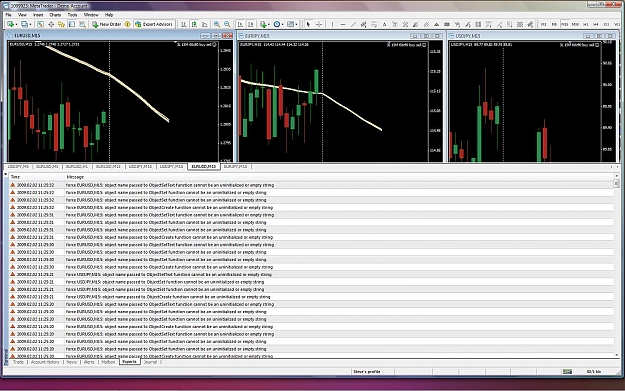The height and width of the screenshot is (391, 625).
Task: Switch chart to M15 timeframe
Action: point(564,24)
